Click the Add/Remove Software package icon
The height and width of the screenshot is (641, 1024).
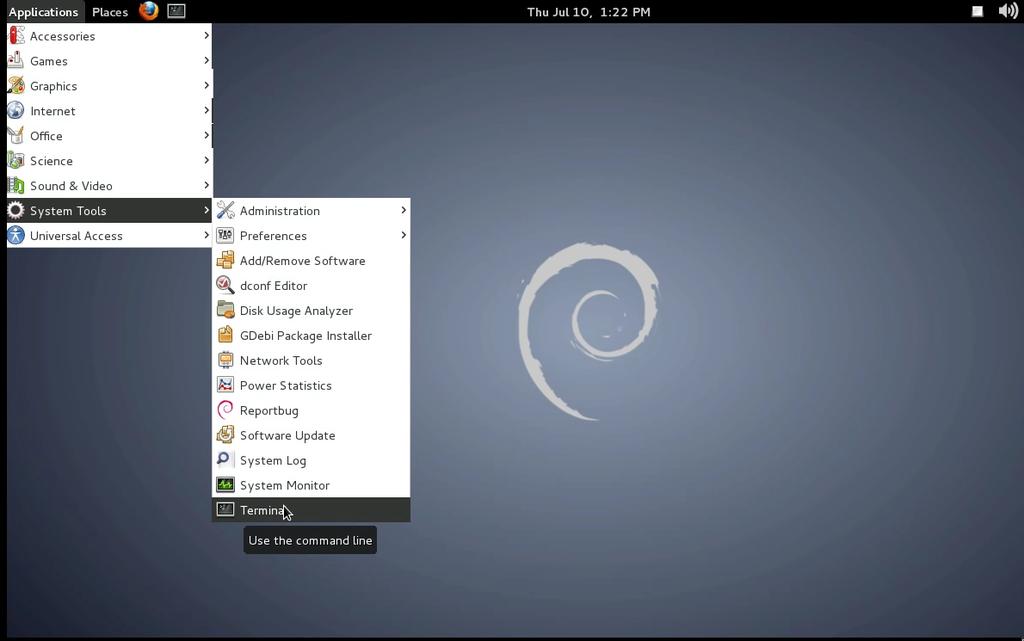click(x=225, y=260)
